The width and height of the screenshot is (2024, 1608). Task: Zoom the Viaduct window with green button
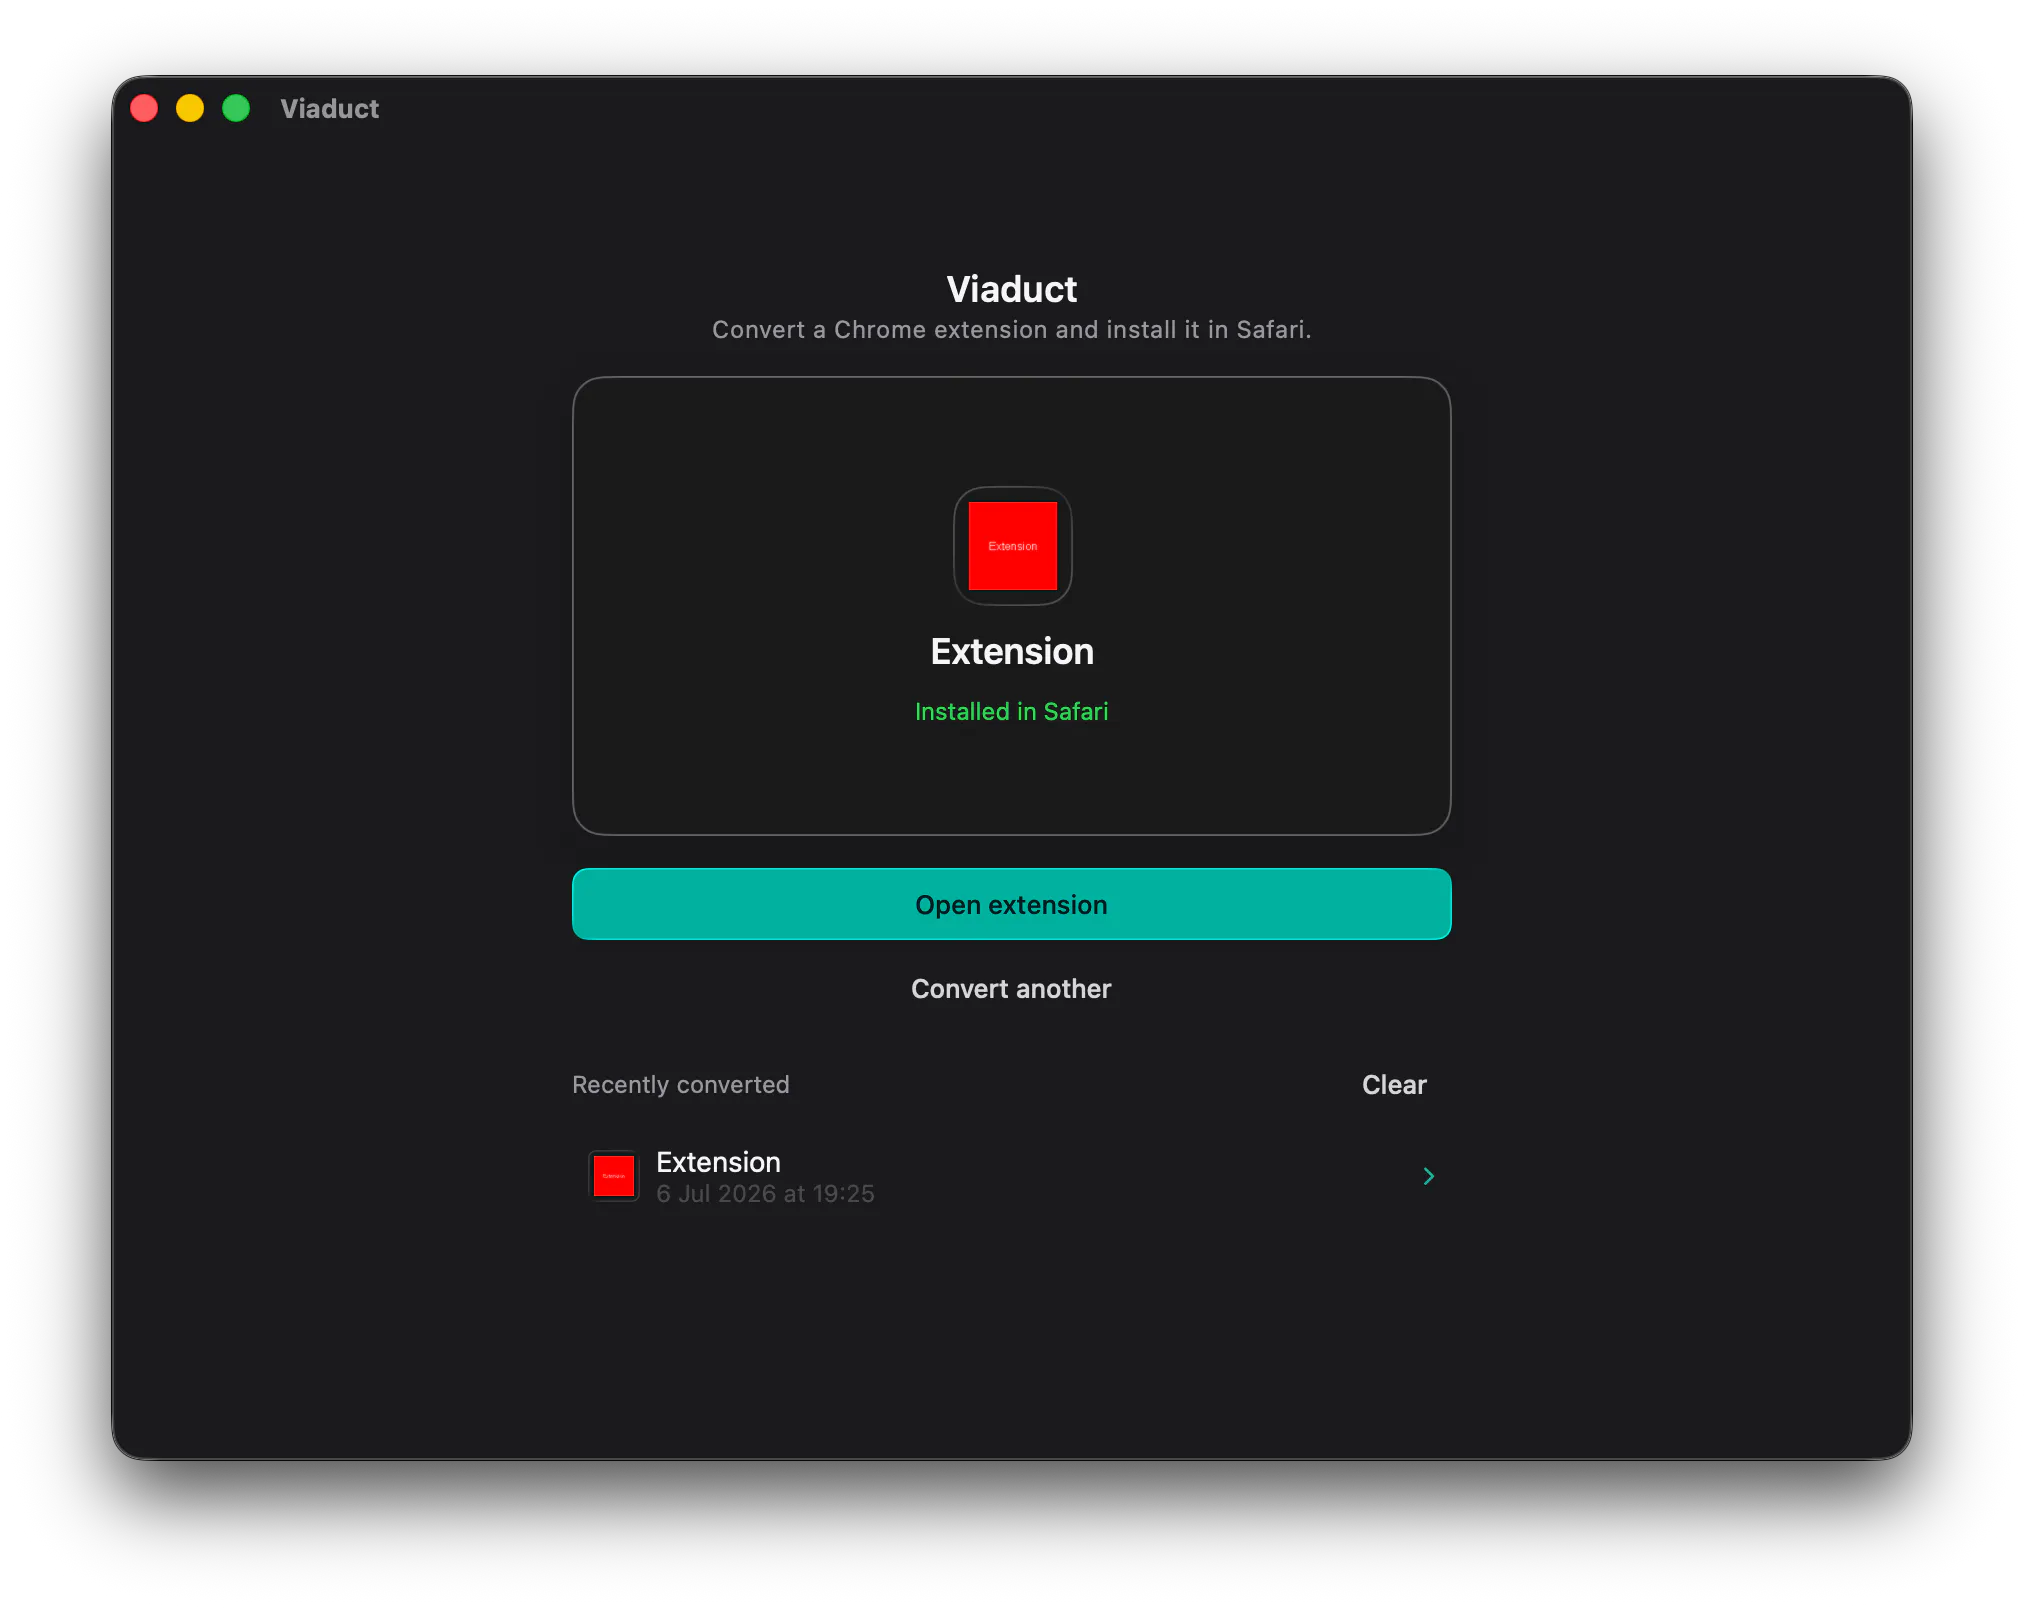236,108
